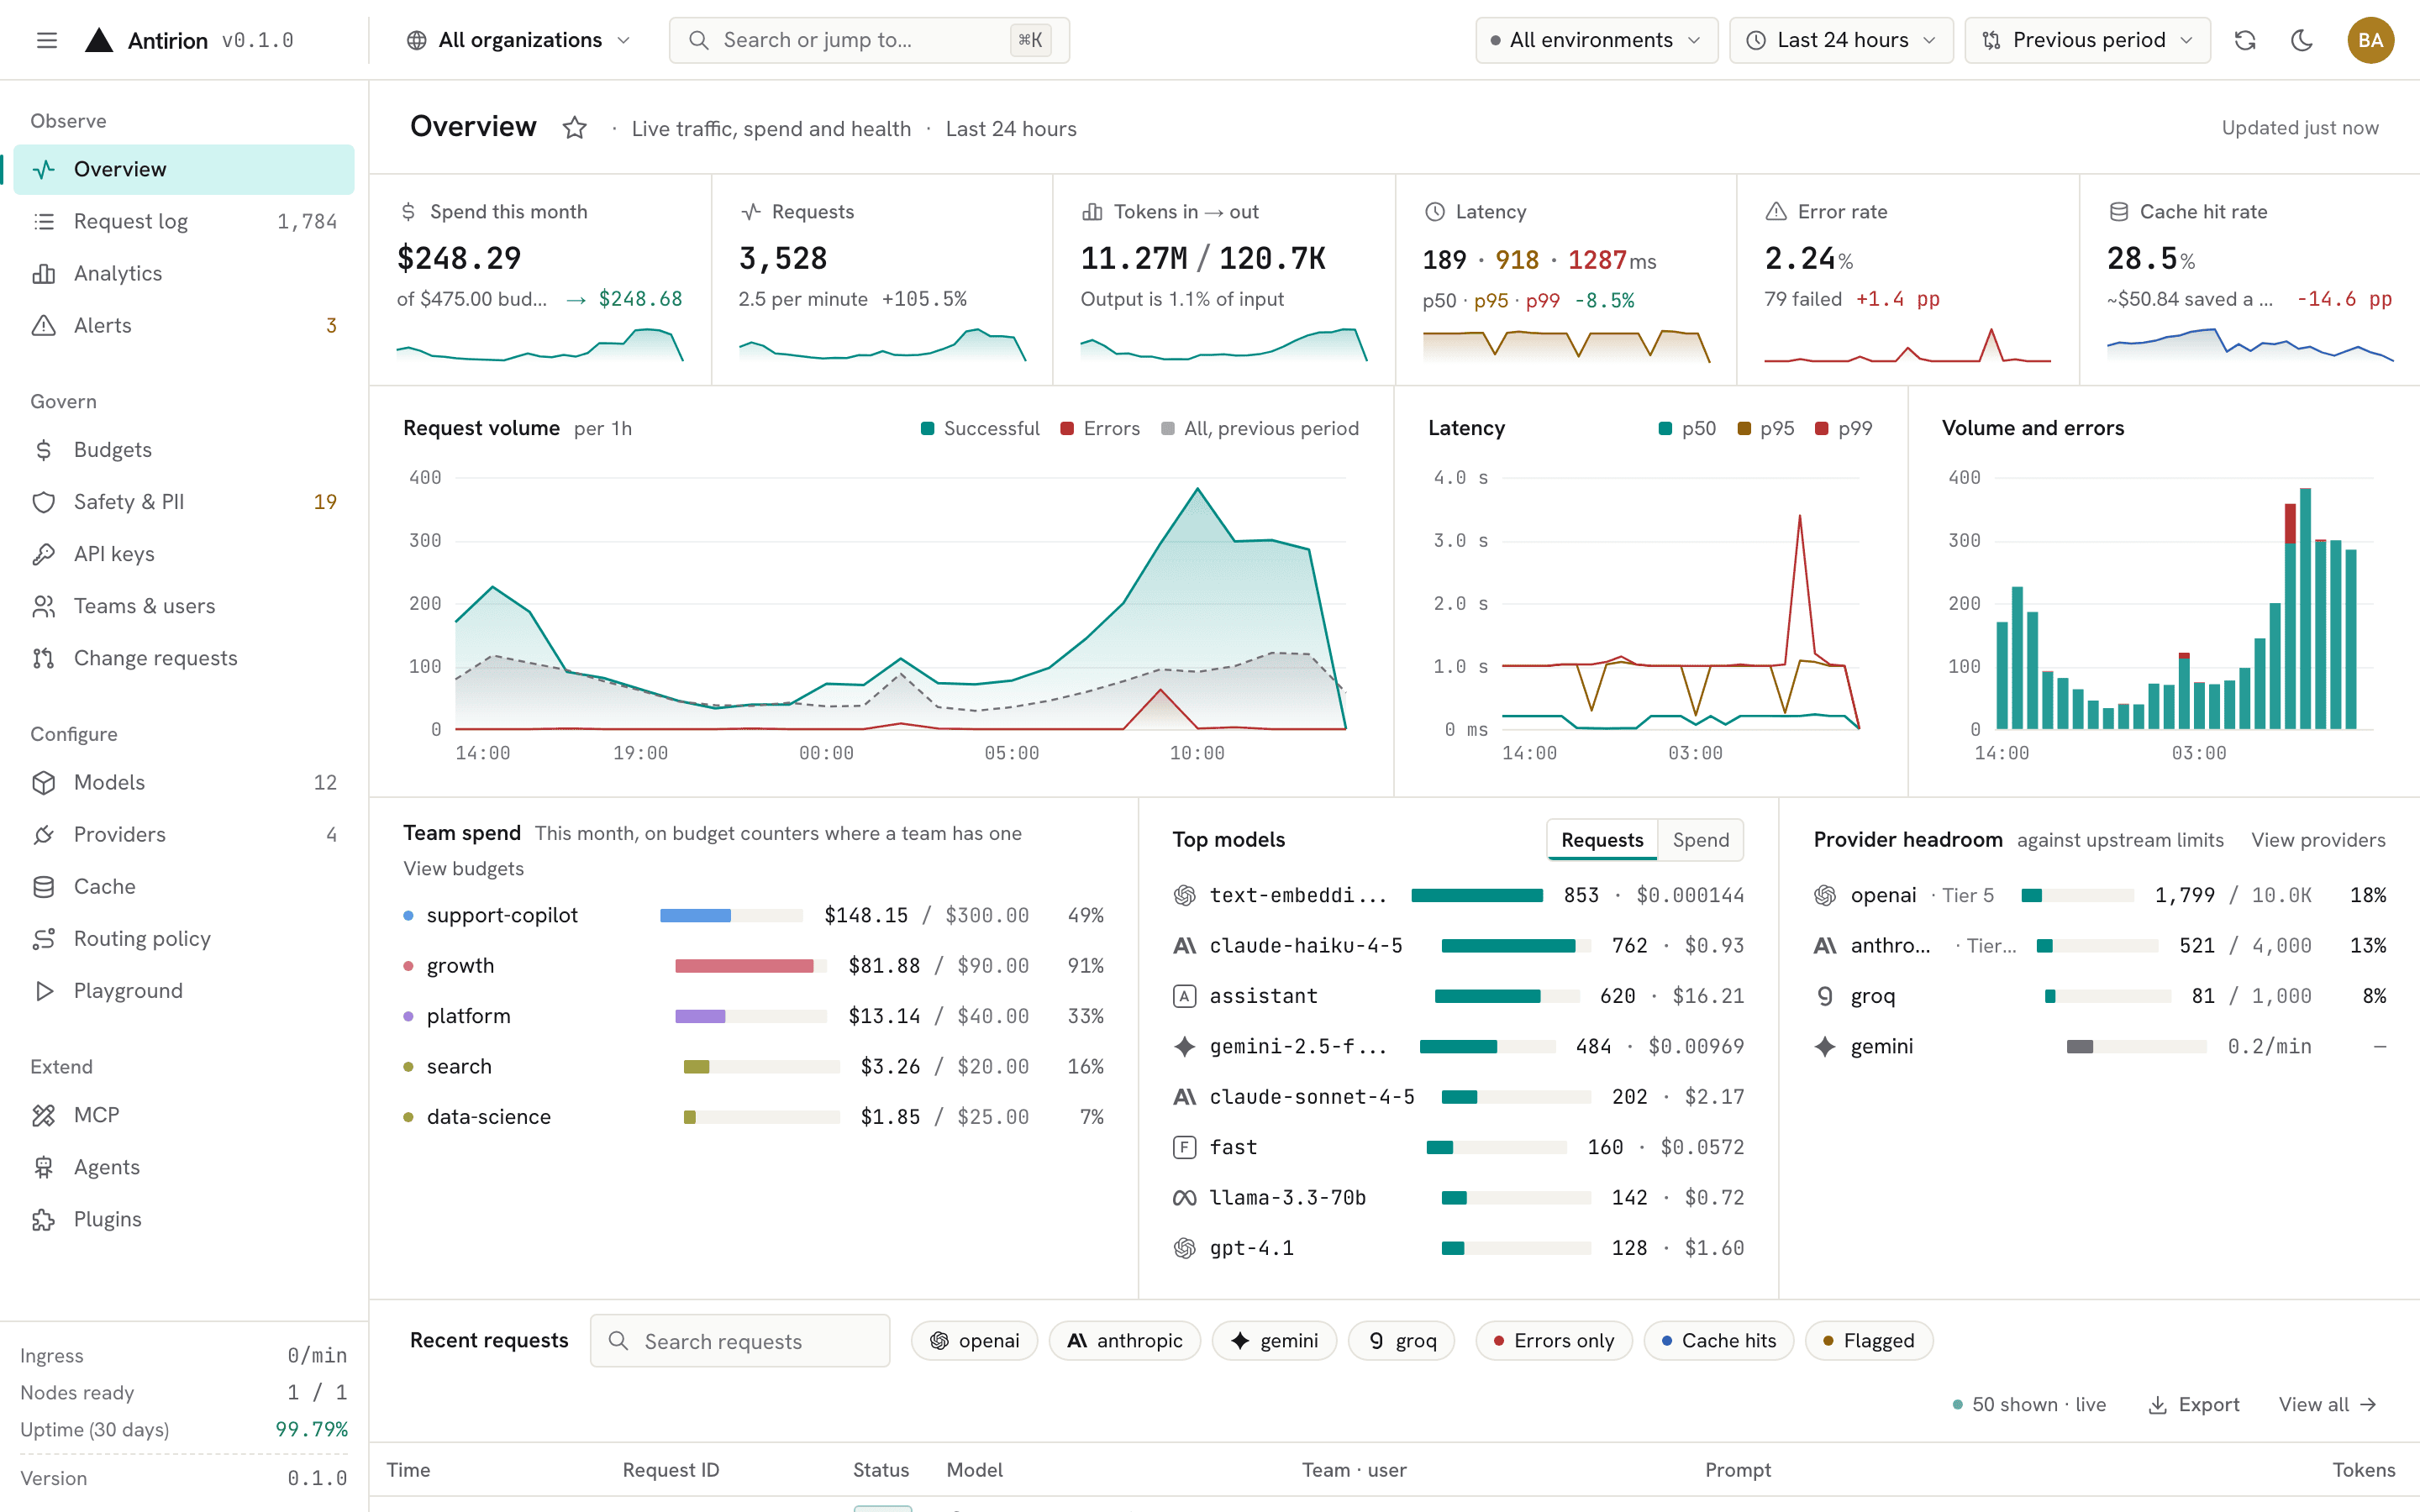The height and width of the screenshot is (1512, 2420).
Task: Click View providers link
Action: tap(2318, 840)
